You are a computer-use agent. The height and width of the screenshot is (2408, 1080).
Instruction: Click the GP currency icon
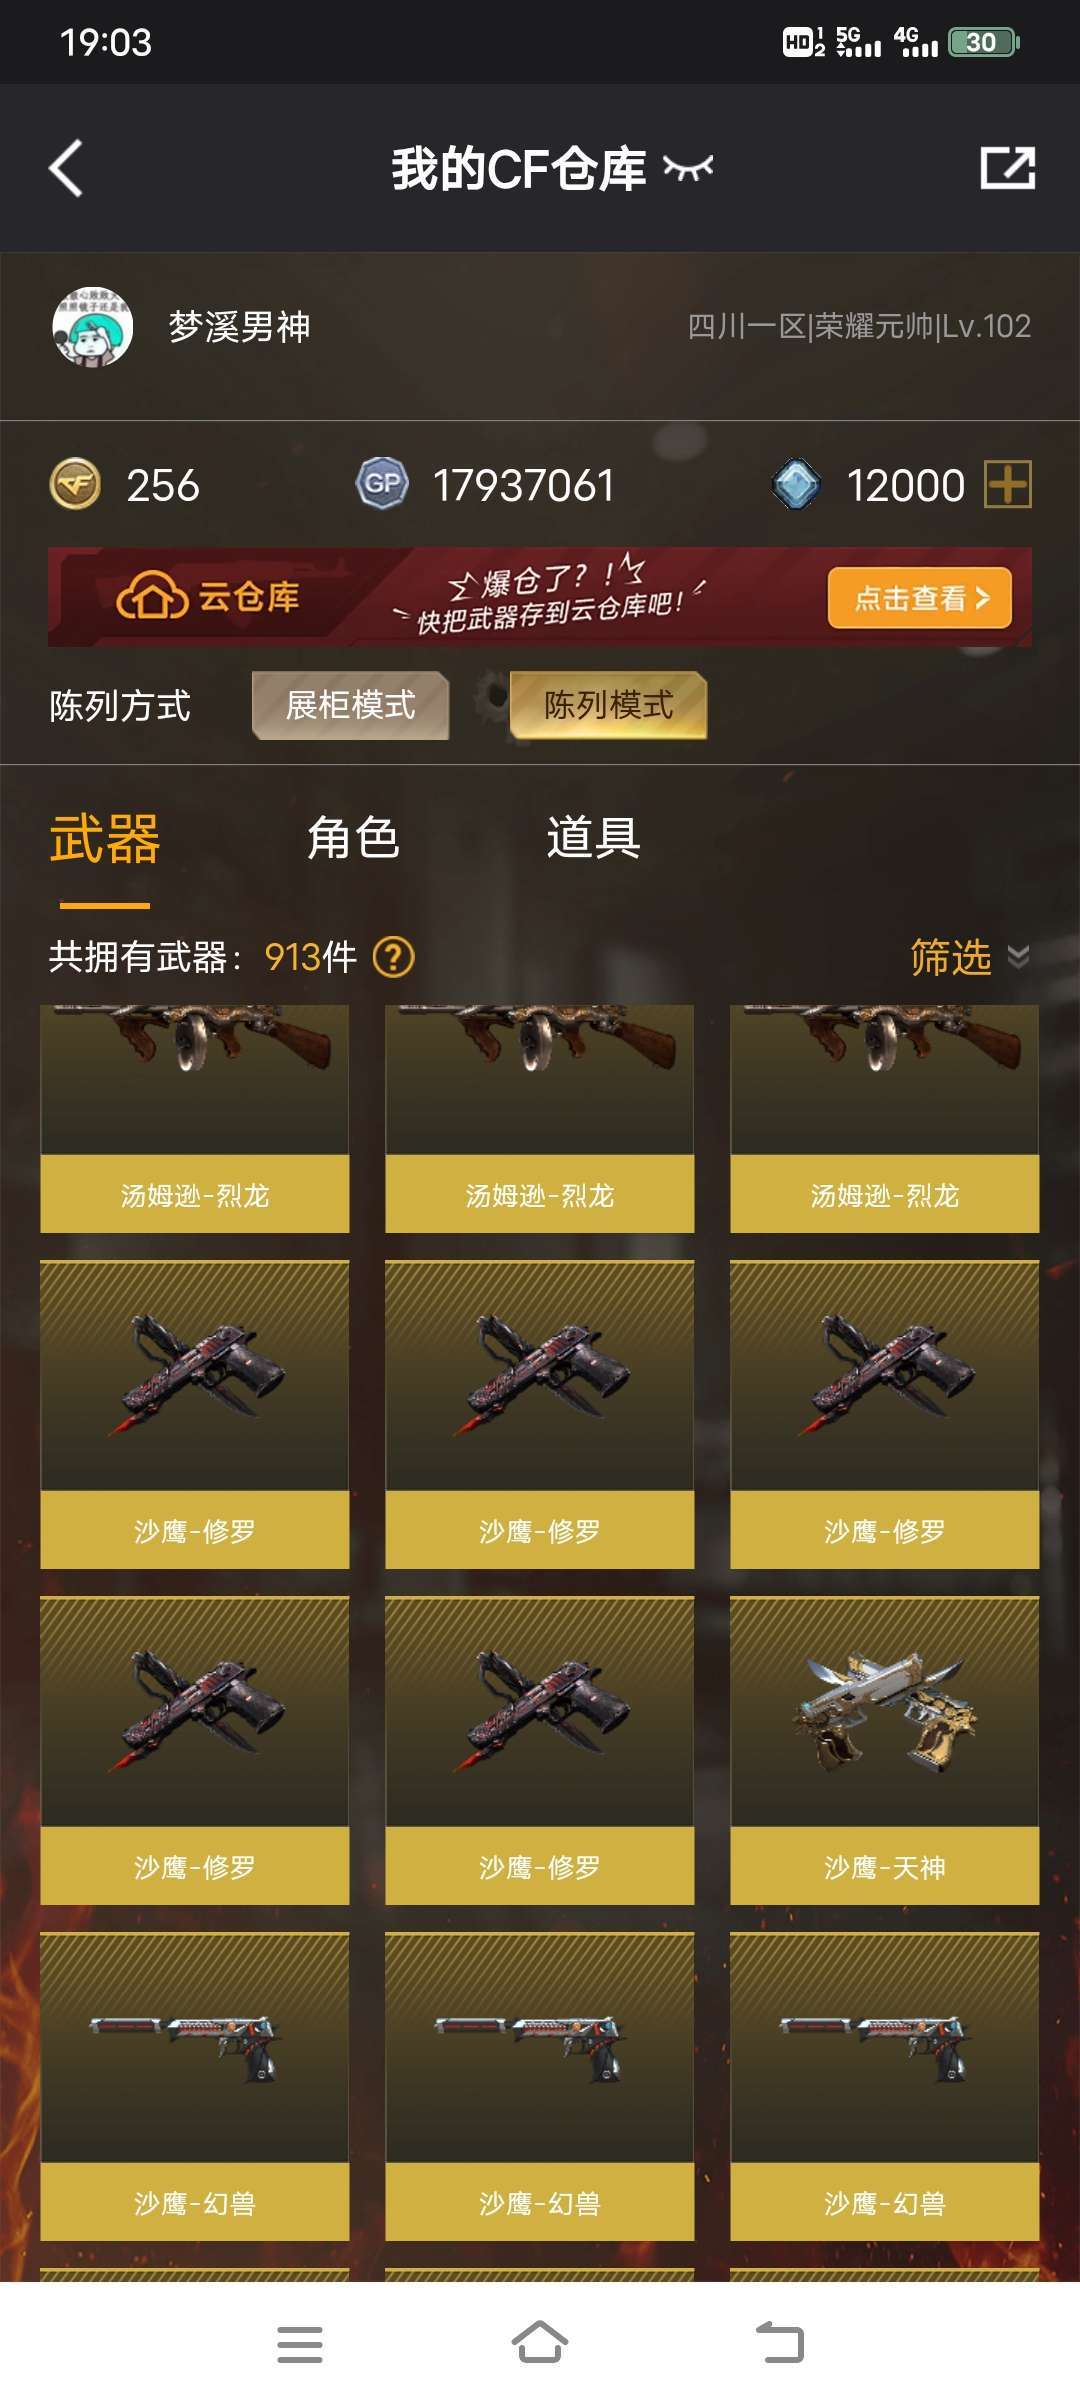click(x=382, y=485)
